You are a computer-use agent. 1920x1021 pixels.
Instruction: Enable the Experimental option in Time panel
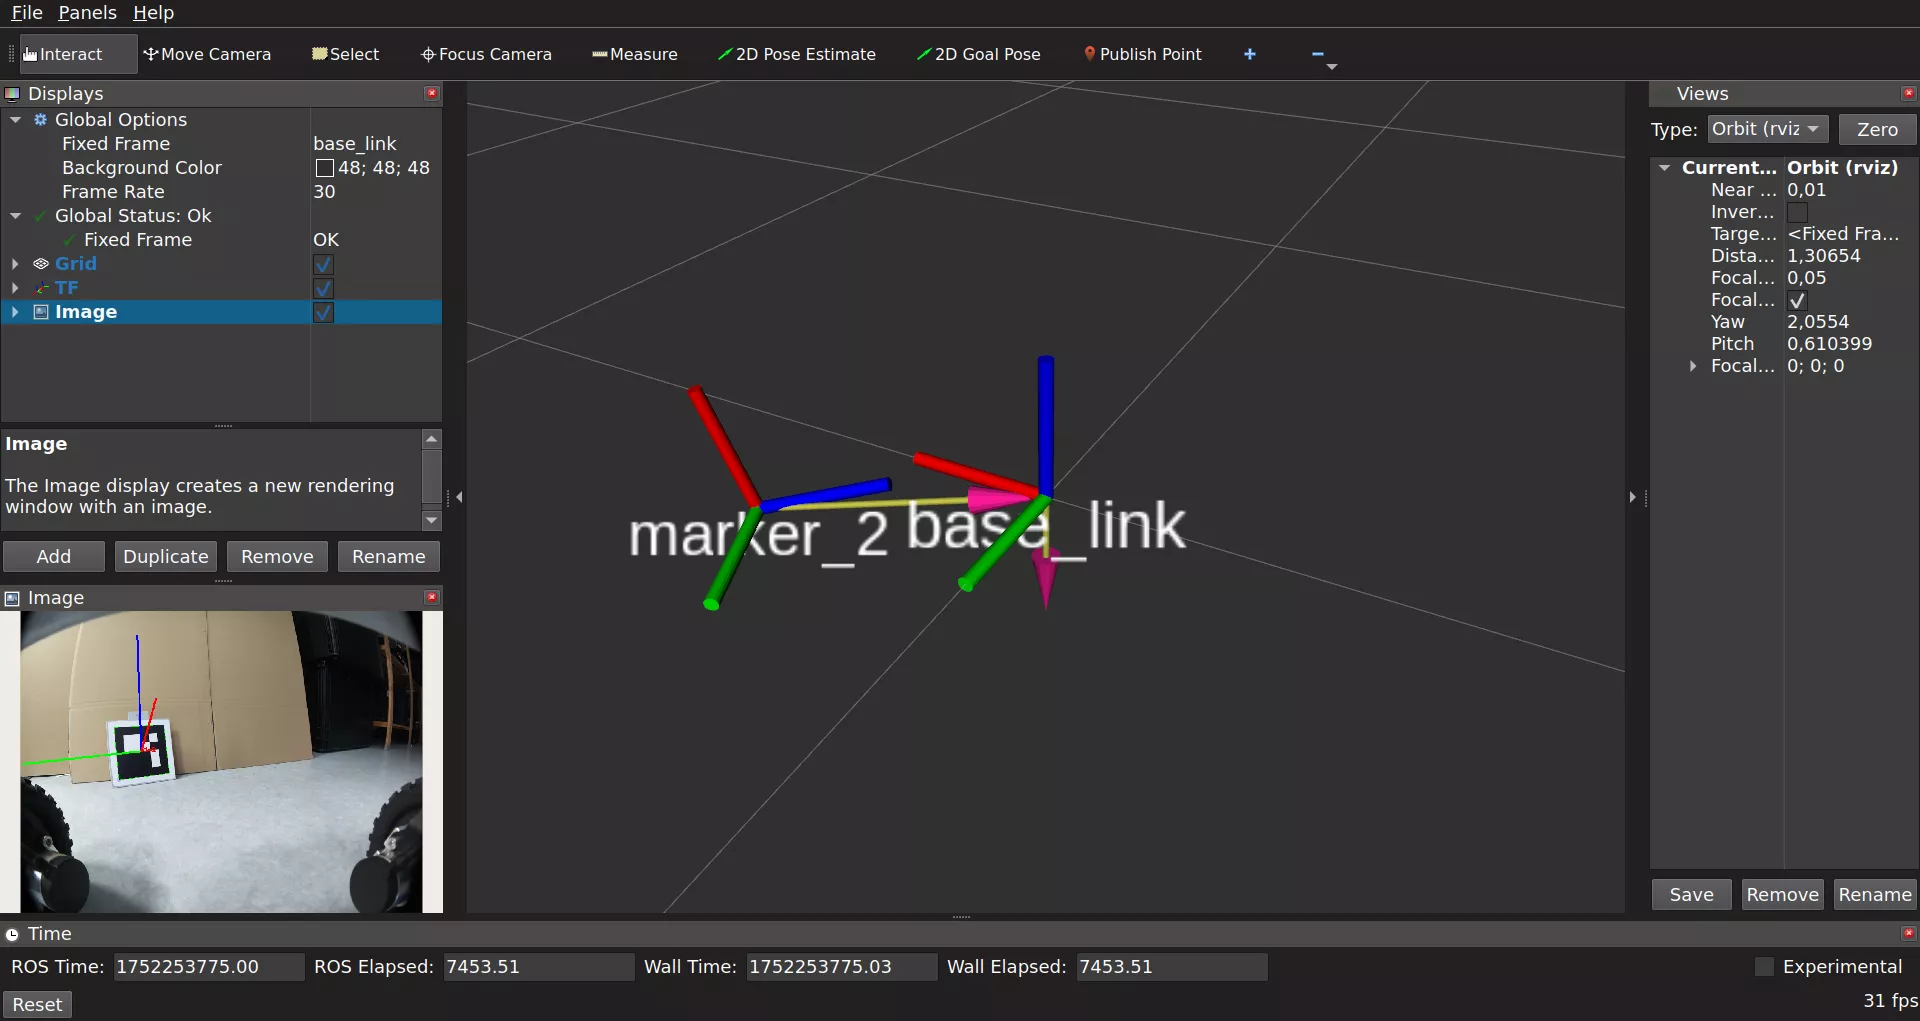coord(1765,966)
